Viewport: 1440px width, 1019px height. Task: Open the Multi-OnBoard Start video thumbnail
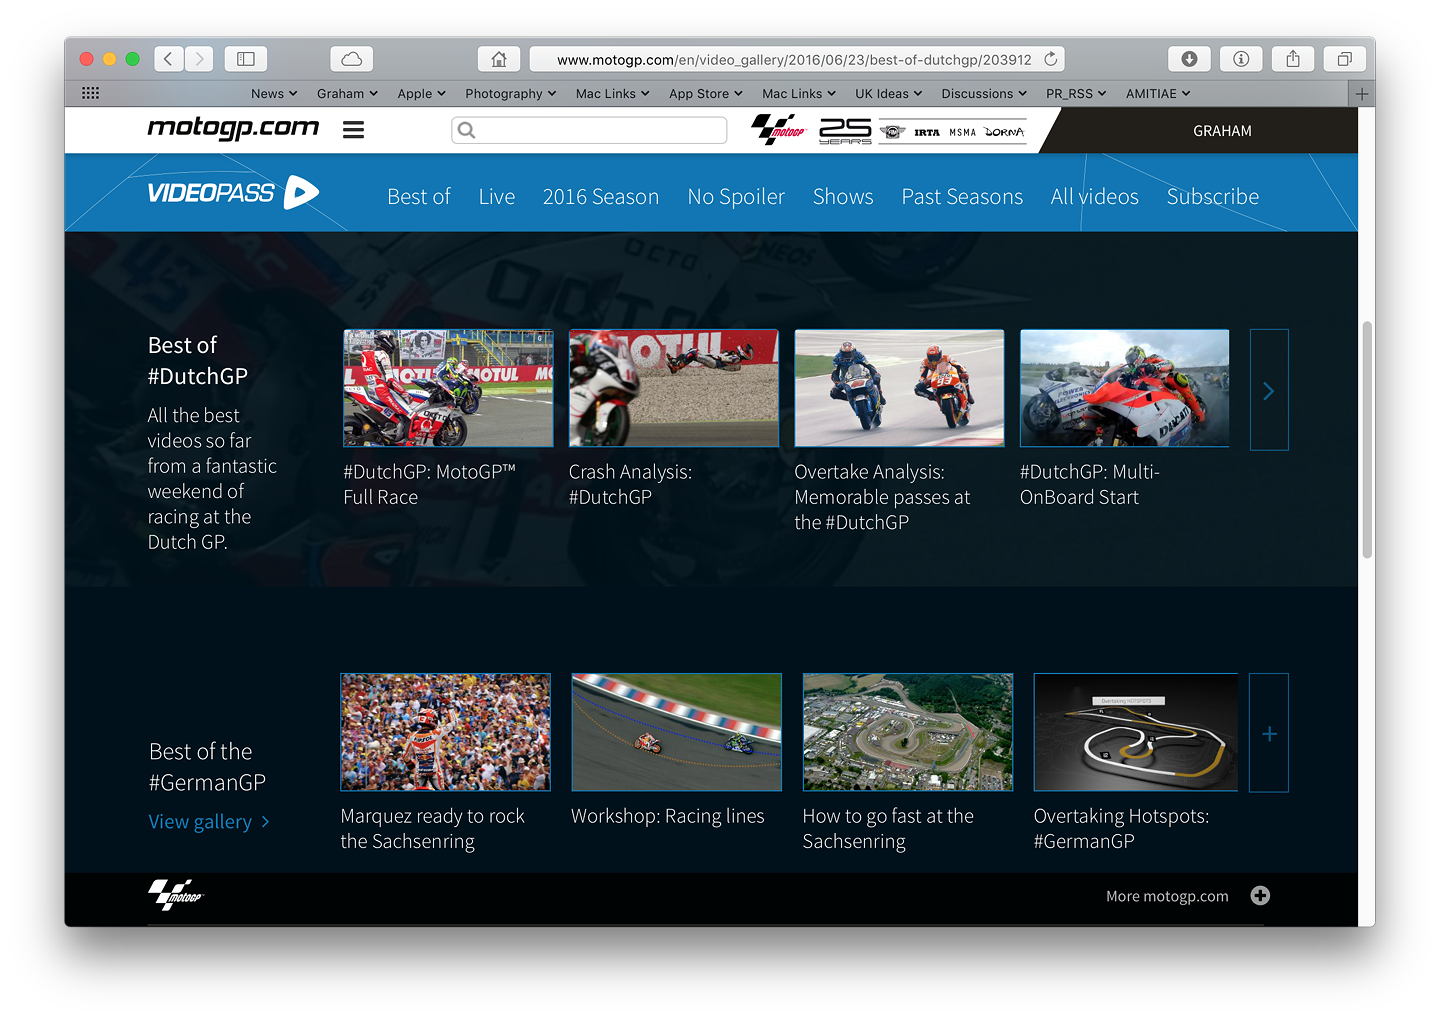tap(1124, 388)
